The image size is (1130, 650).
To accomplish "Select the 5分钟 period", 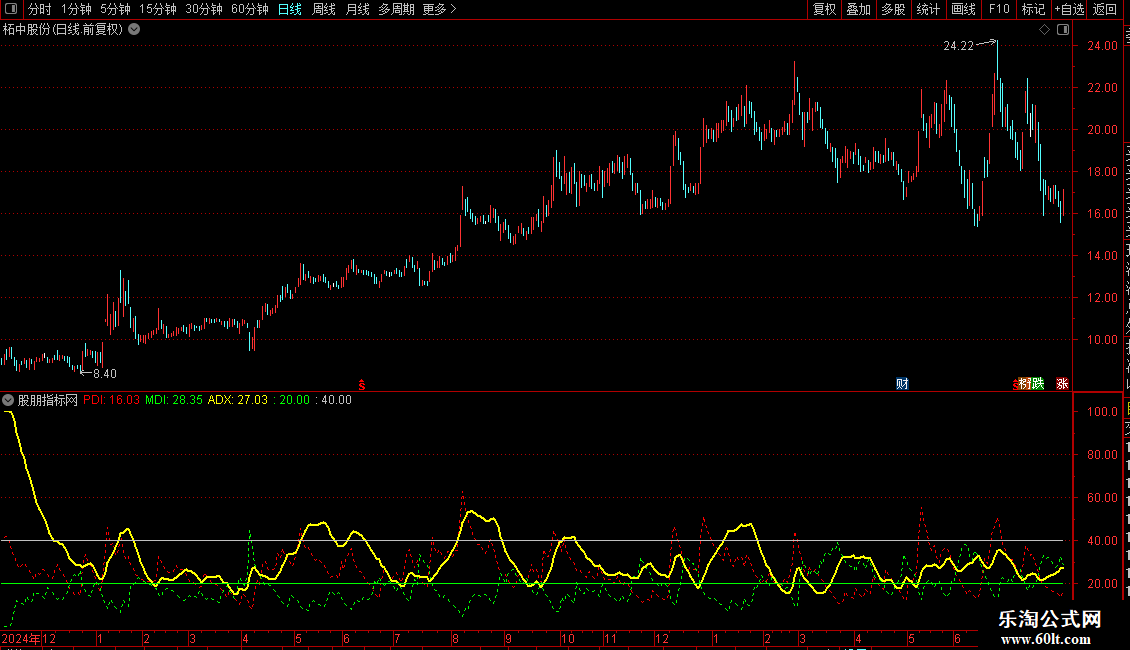I will (115, 9).
